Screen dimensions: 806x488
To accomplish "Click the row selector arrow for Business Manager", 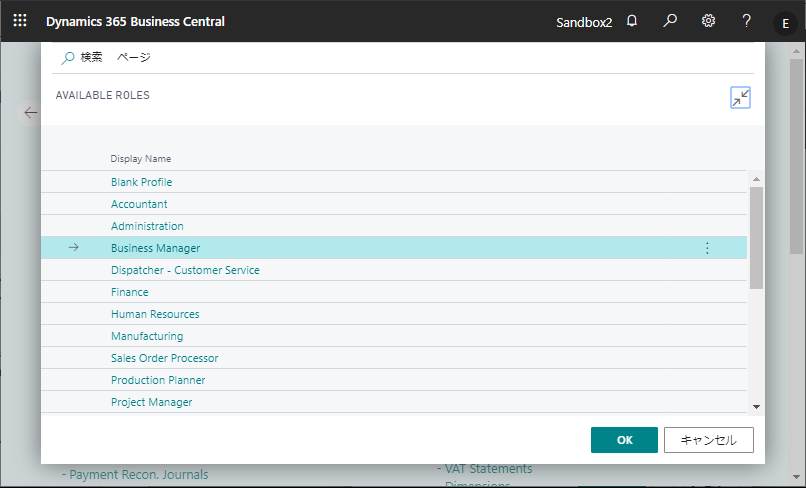I will [74, 248].
